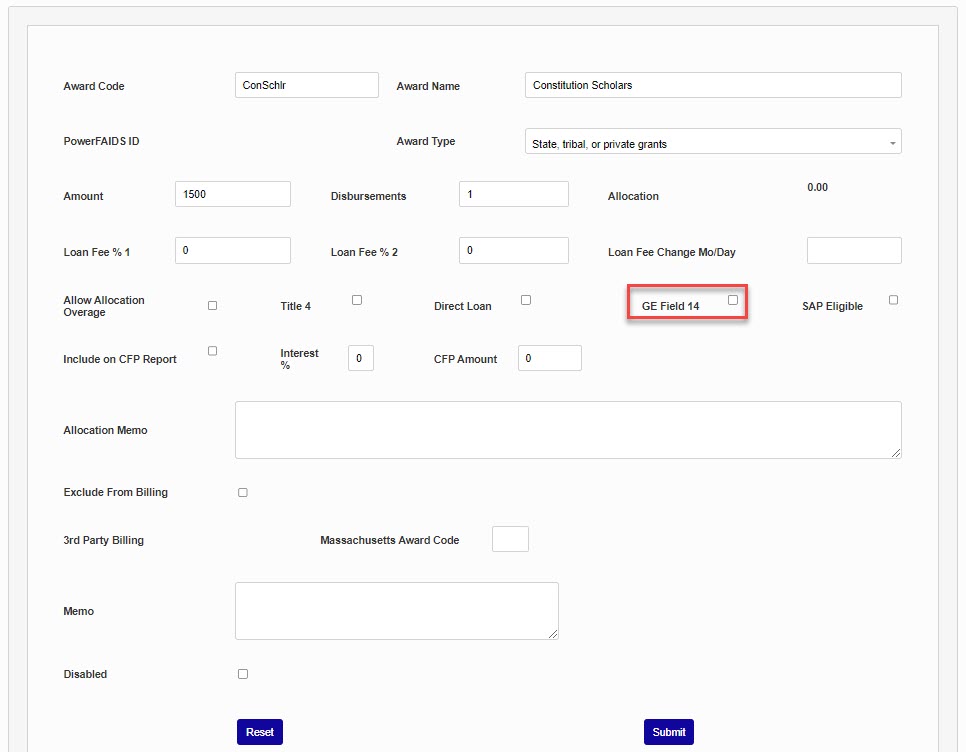Screen dimensions: 966x752
Task: Toggle the Disabled checkbox
Action: pos(243,674)
